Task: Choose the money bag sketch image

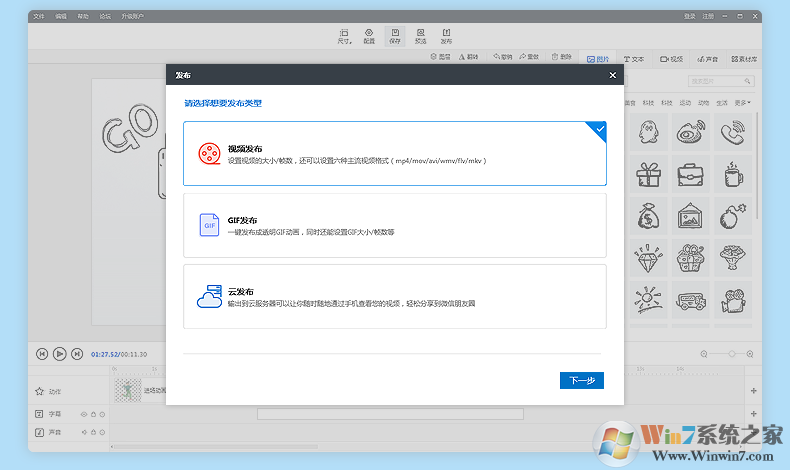Action: pos(648,216)
